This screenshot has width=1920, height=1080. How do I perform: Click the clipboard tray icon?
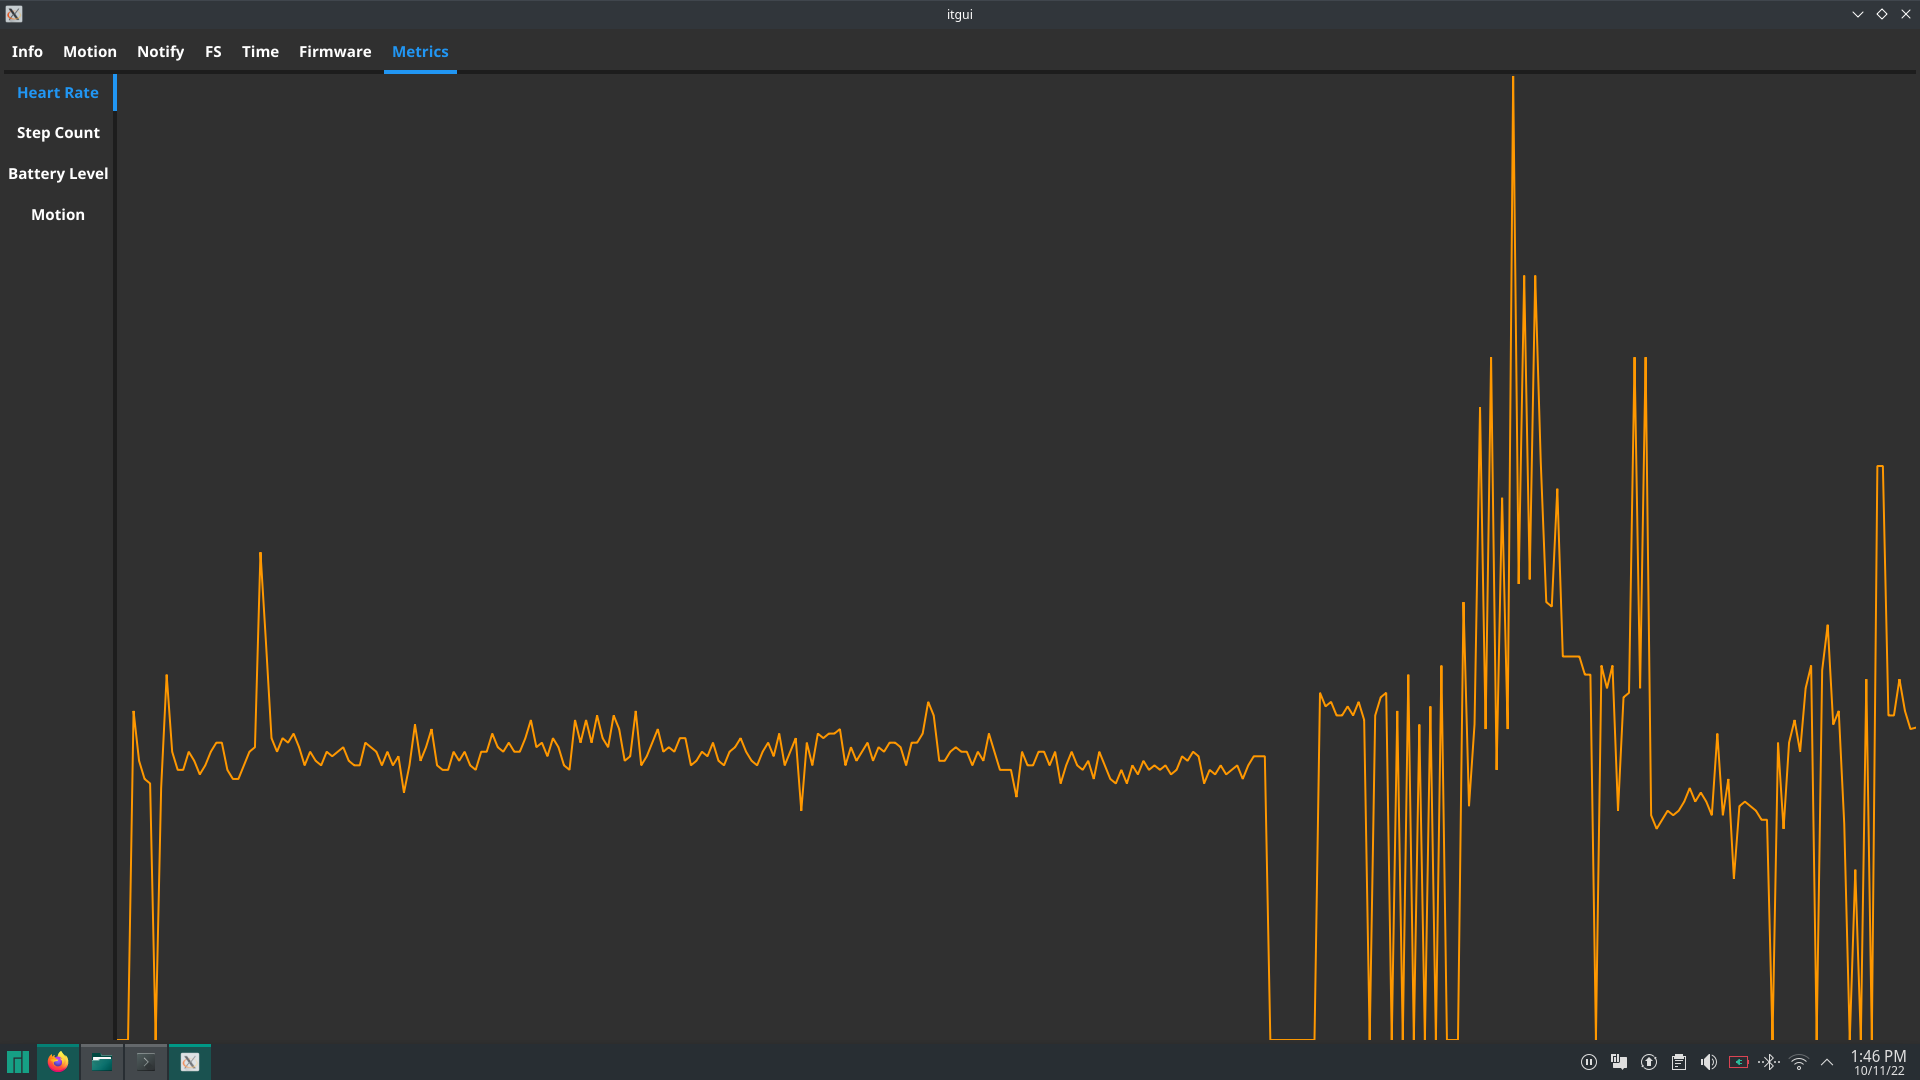(x=1679, y=1062)
